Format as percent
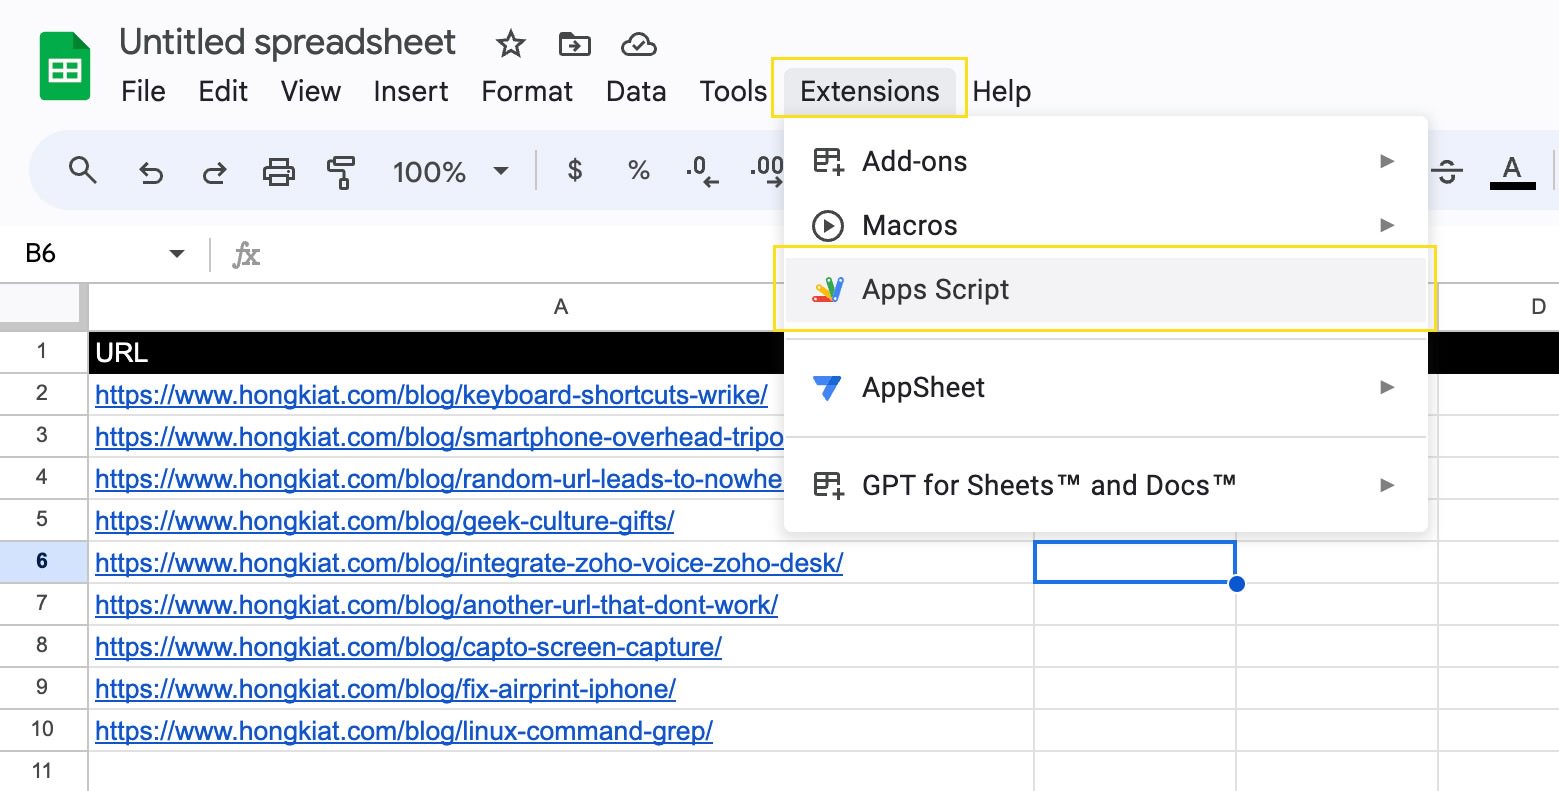The image size is (1559, 791). (638, 171)
